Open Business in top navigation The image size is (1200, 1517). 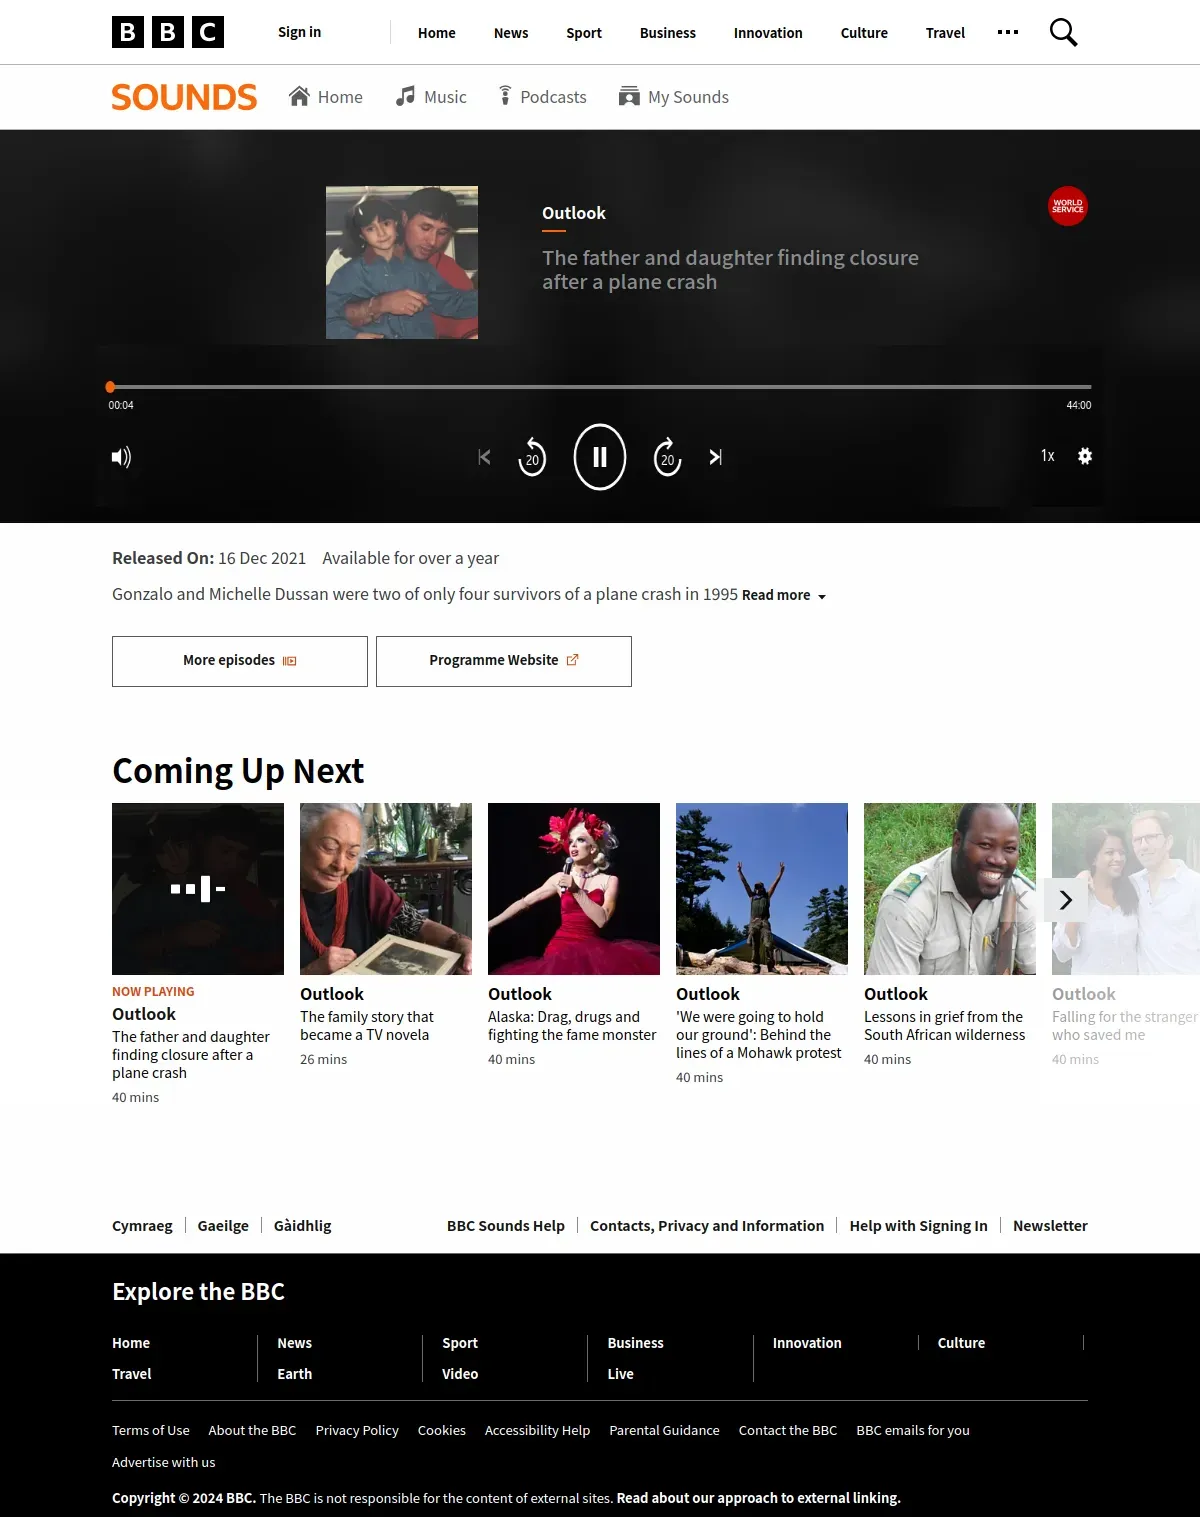coord(668,33)
